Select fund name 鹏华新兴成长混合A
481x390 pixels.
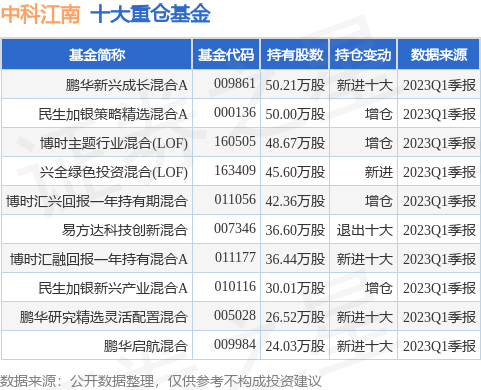(x=127, y=85)
